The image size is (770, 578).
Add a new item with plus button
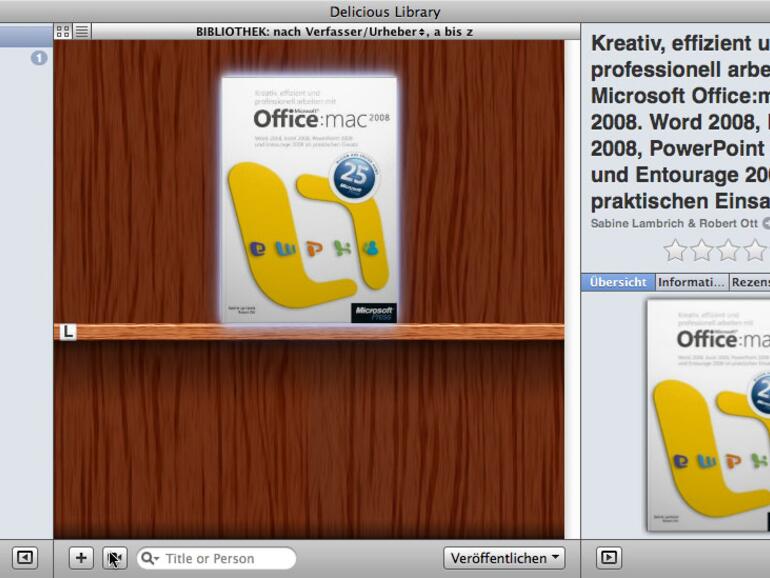pos(81,558)
